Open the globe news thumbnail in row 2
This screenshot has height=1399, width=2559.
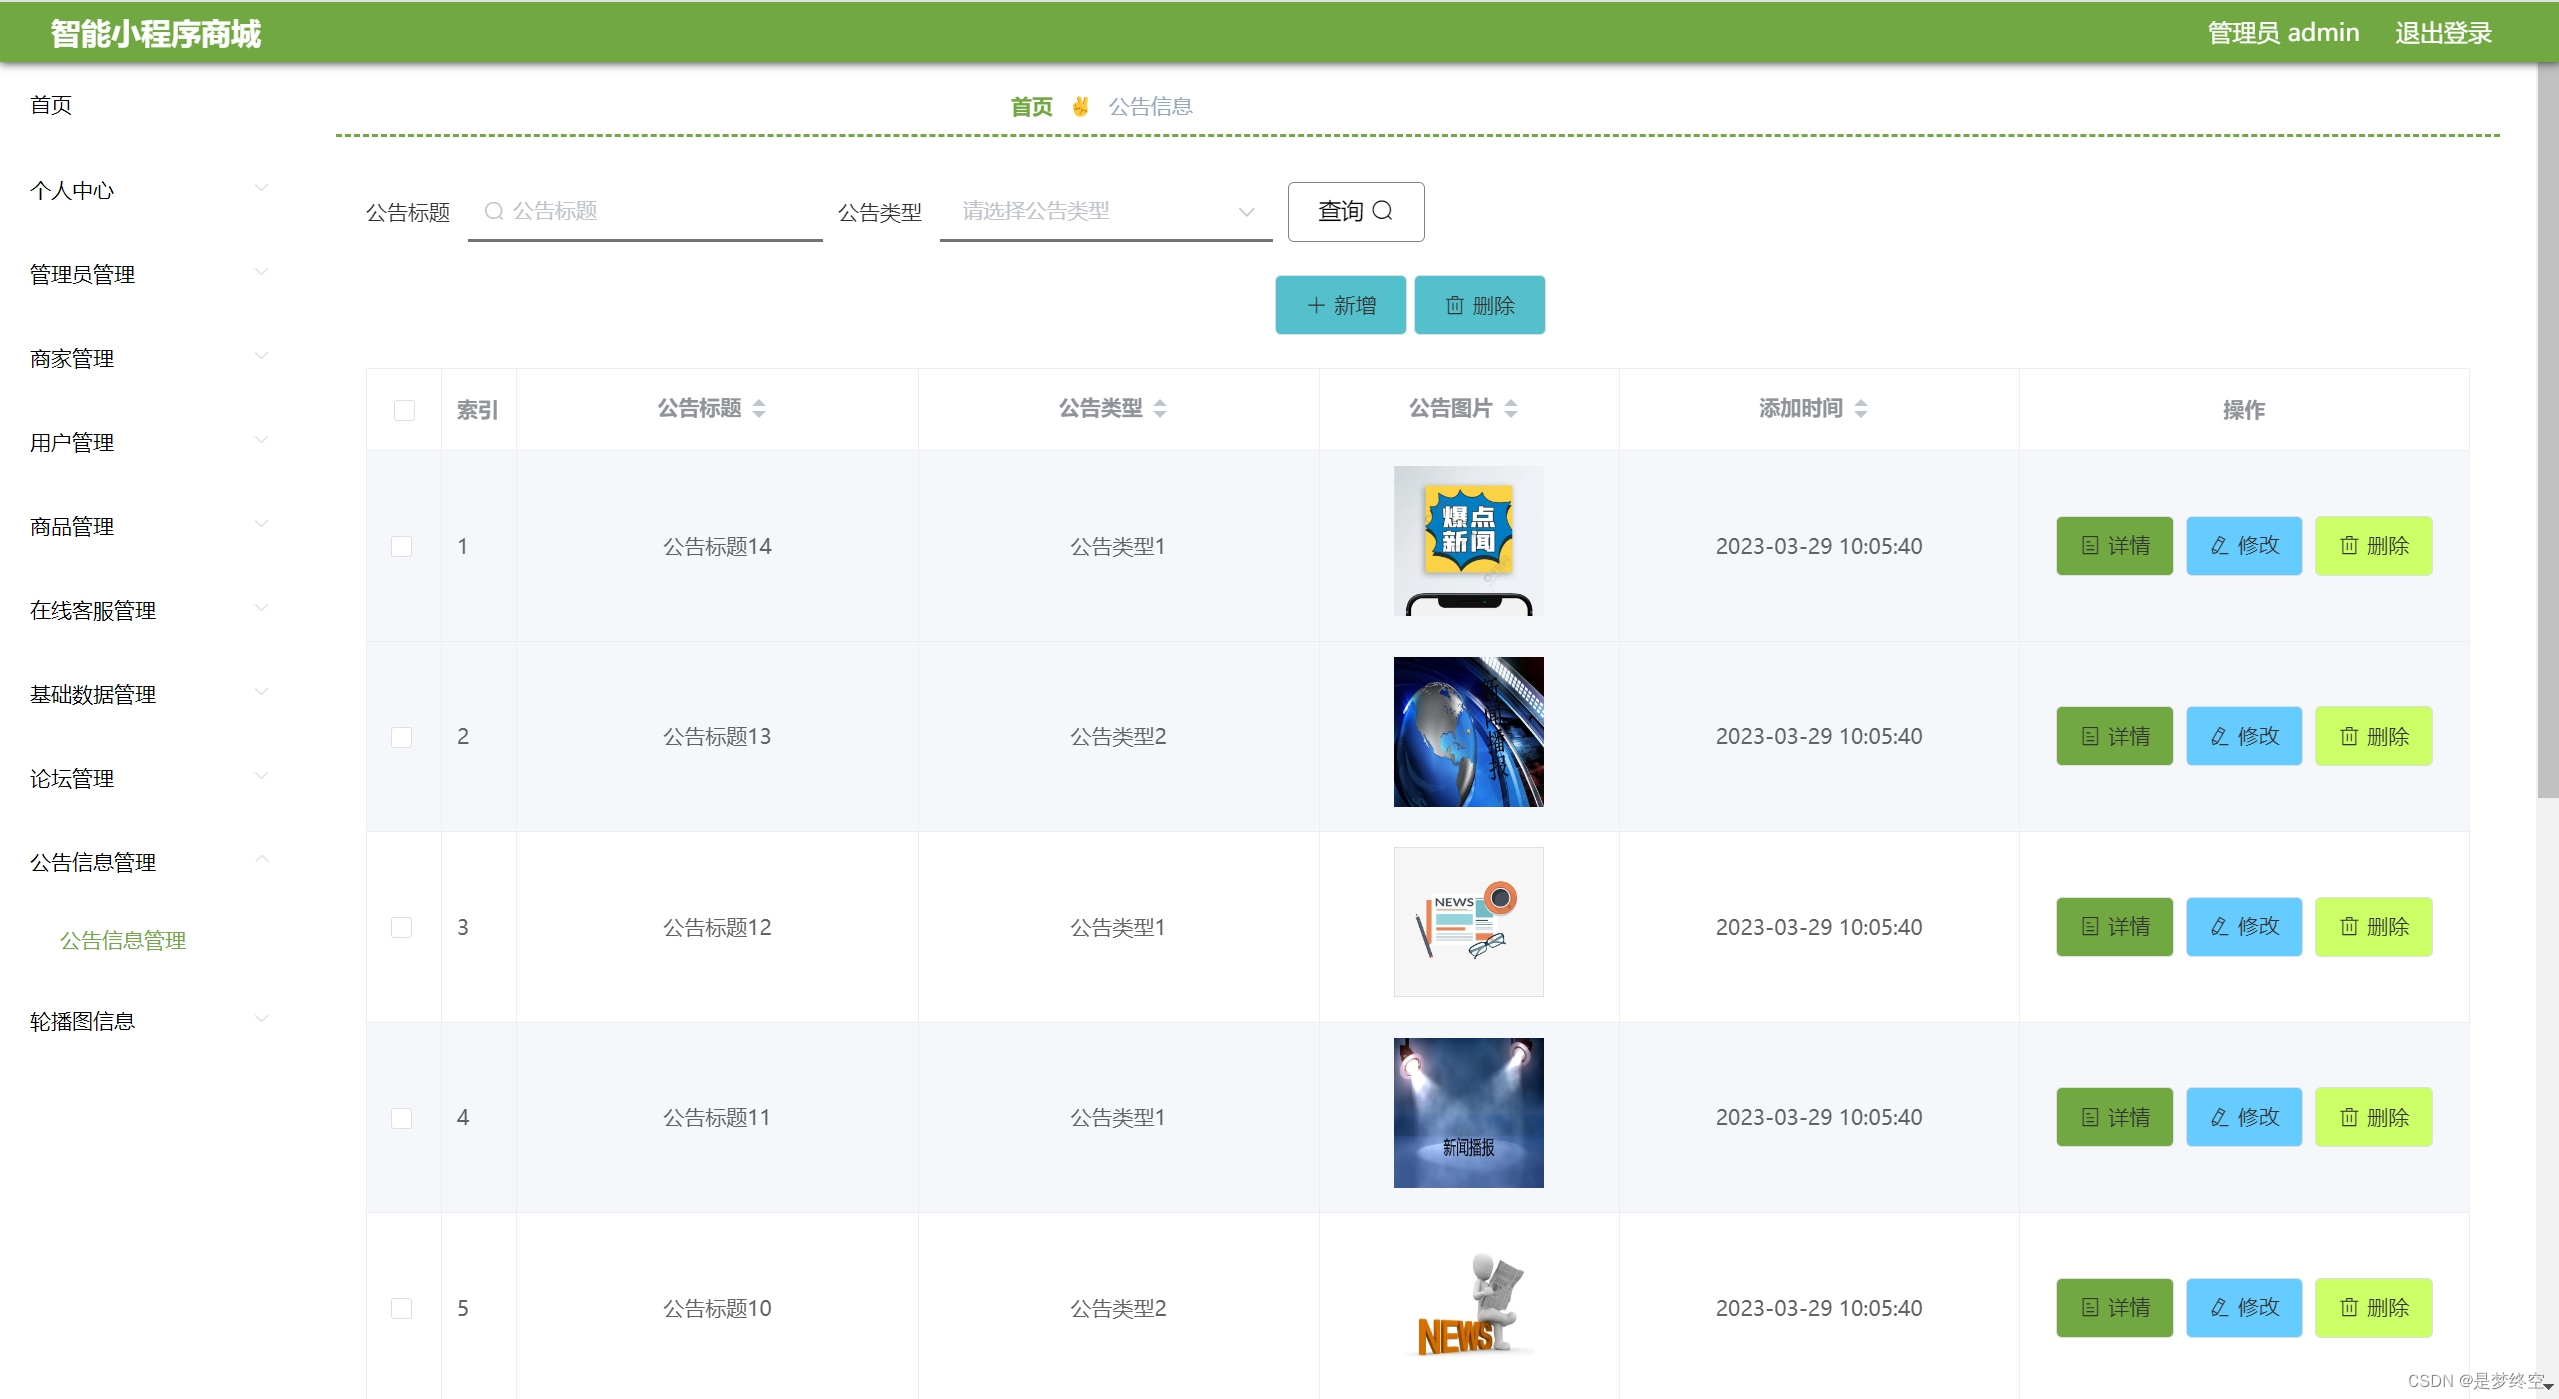pos(1468,732)
